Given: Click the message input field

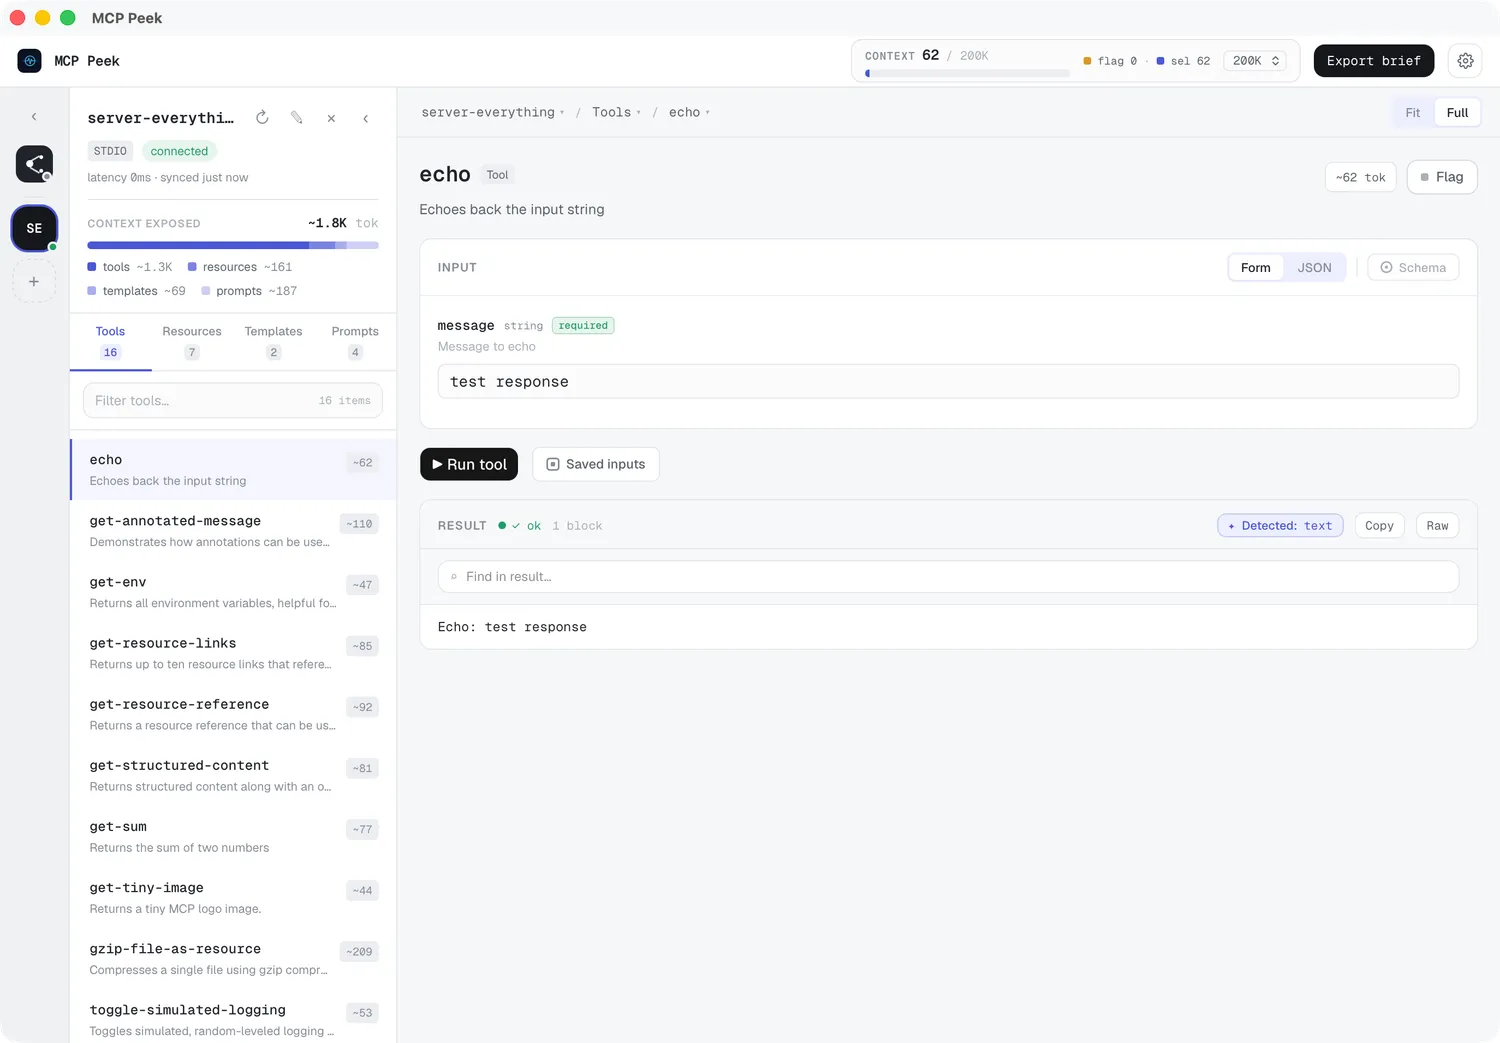Looking at the screenshot, I should 948,381.
